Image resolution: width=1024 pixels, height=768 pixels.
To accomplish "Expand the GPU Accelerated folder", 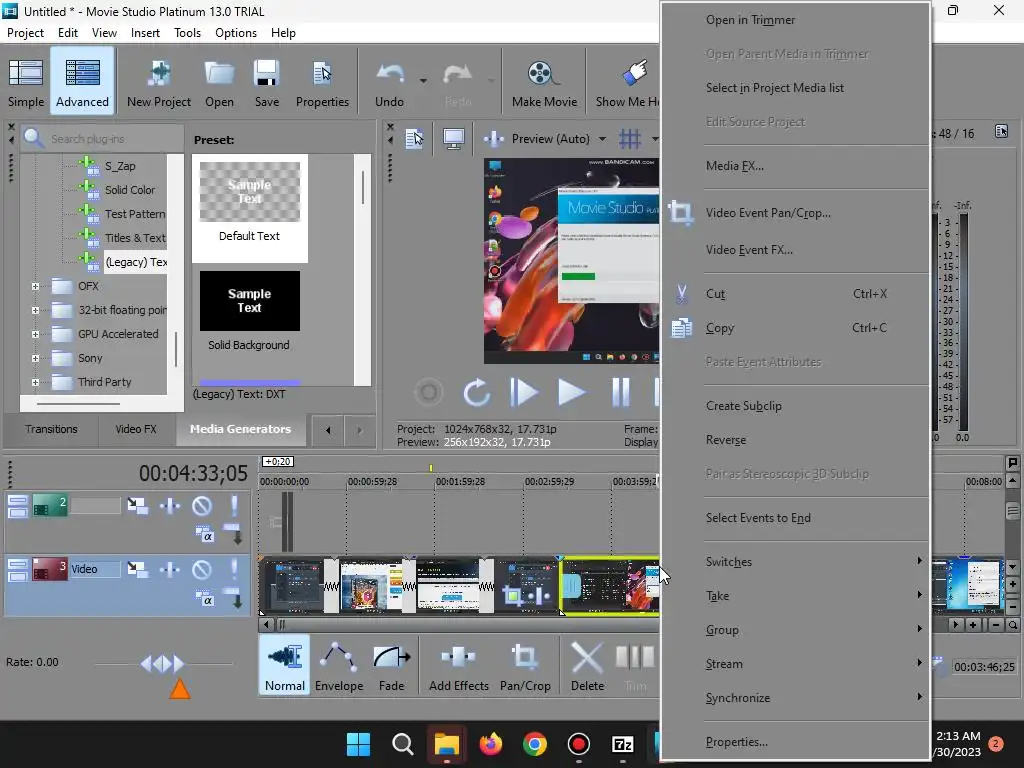I will click(35, 334).
